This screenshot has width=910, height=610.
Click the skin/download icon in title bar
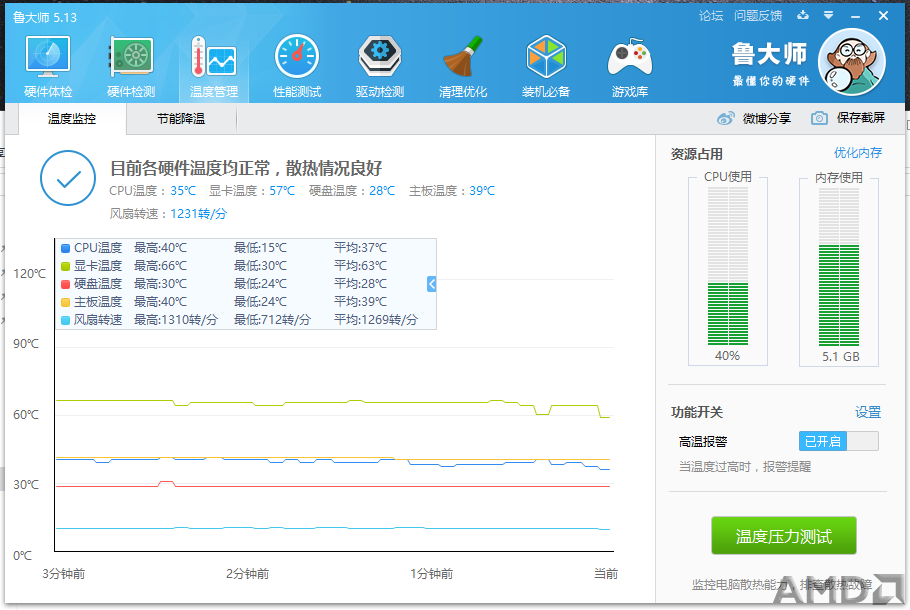coord(803,16)
